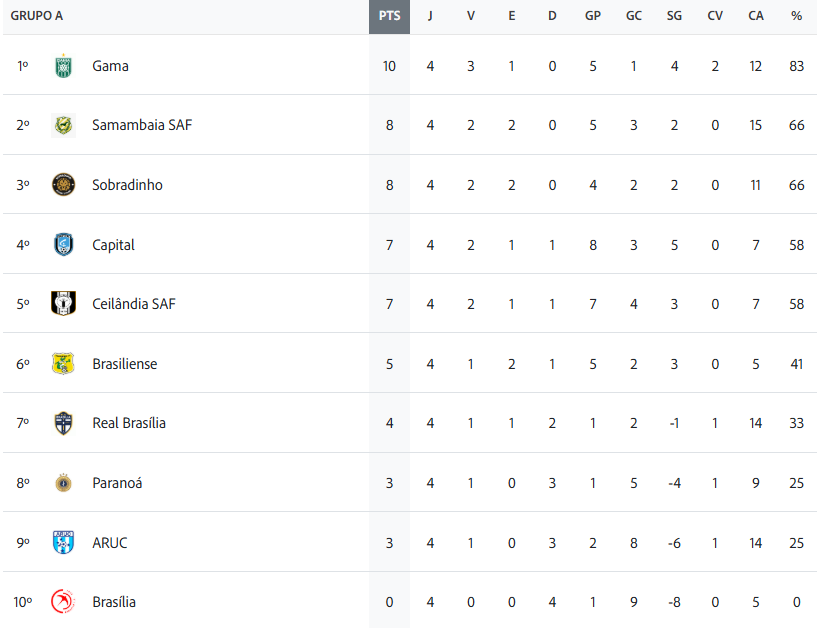Click the Sobradinho club logo

63,185
